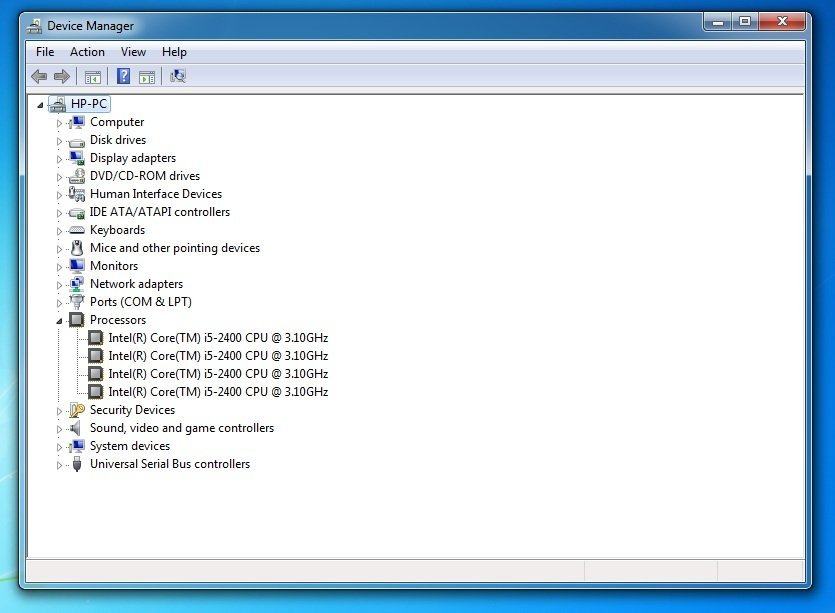Expand the Monitors category
835x613 pixels.
59,267
